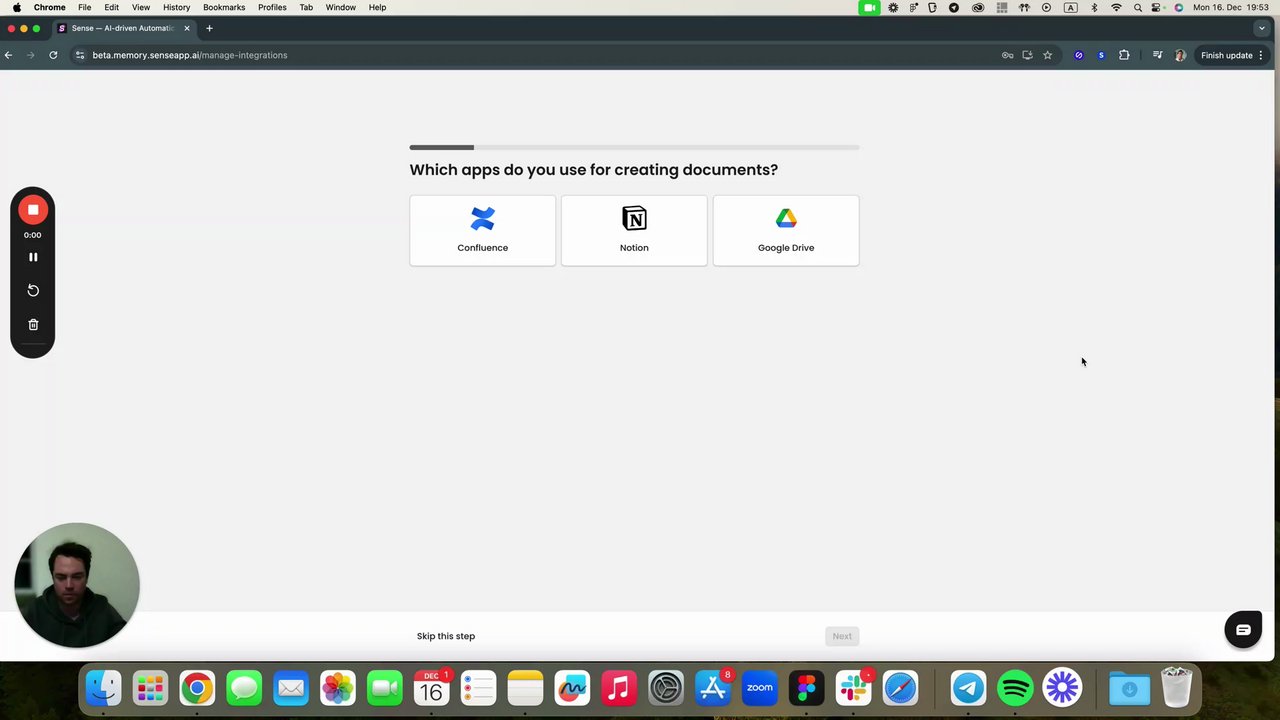Reload the page in Chrome
The width and height of the screenshot is (1280, 720).
coord(53,55)
